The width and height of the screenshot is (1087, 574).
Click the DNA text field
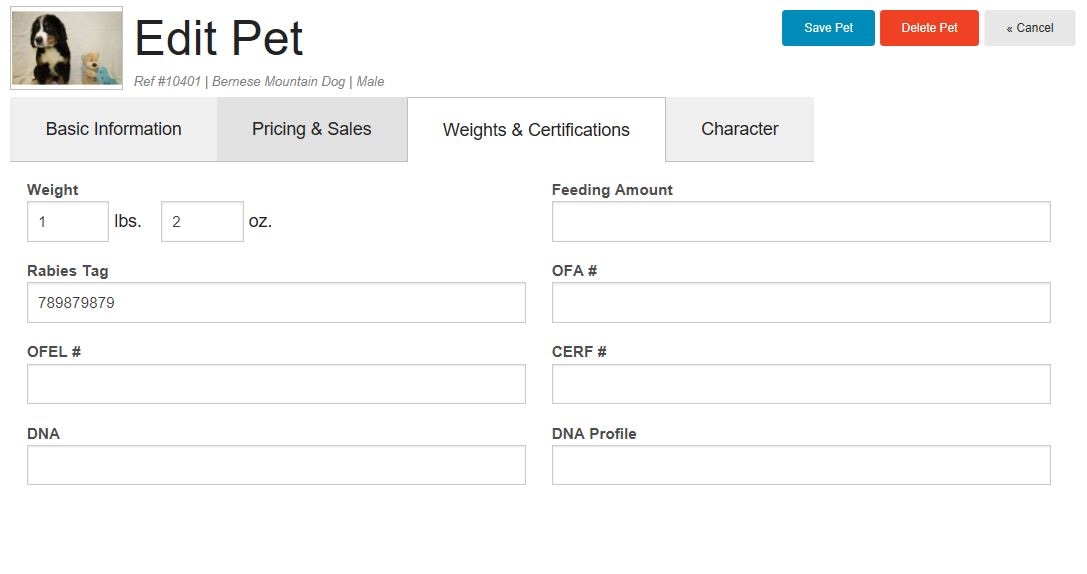277,465
